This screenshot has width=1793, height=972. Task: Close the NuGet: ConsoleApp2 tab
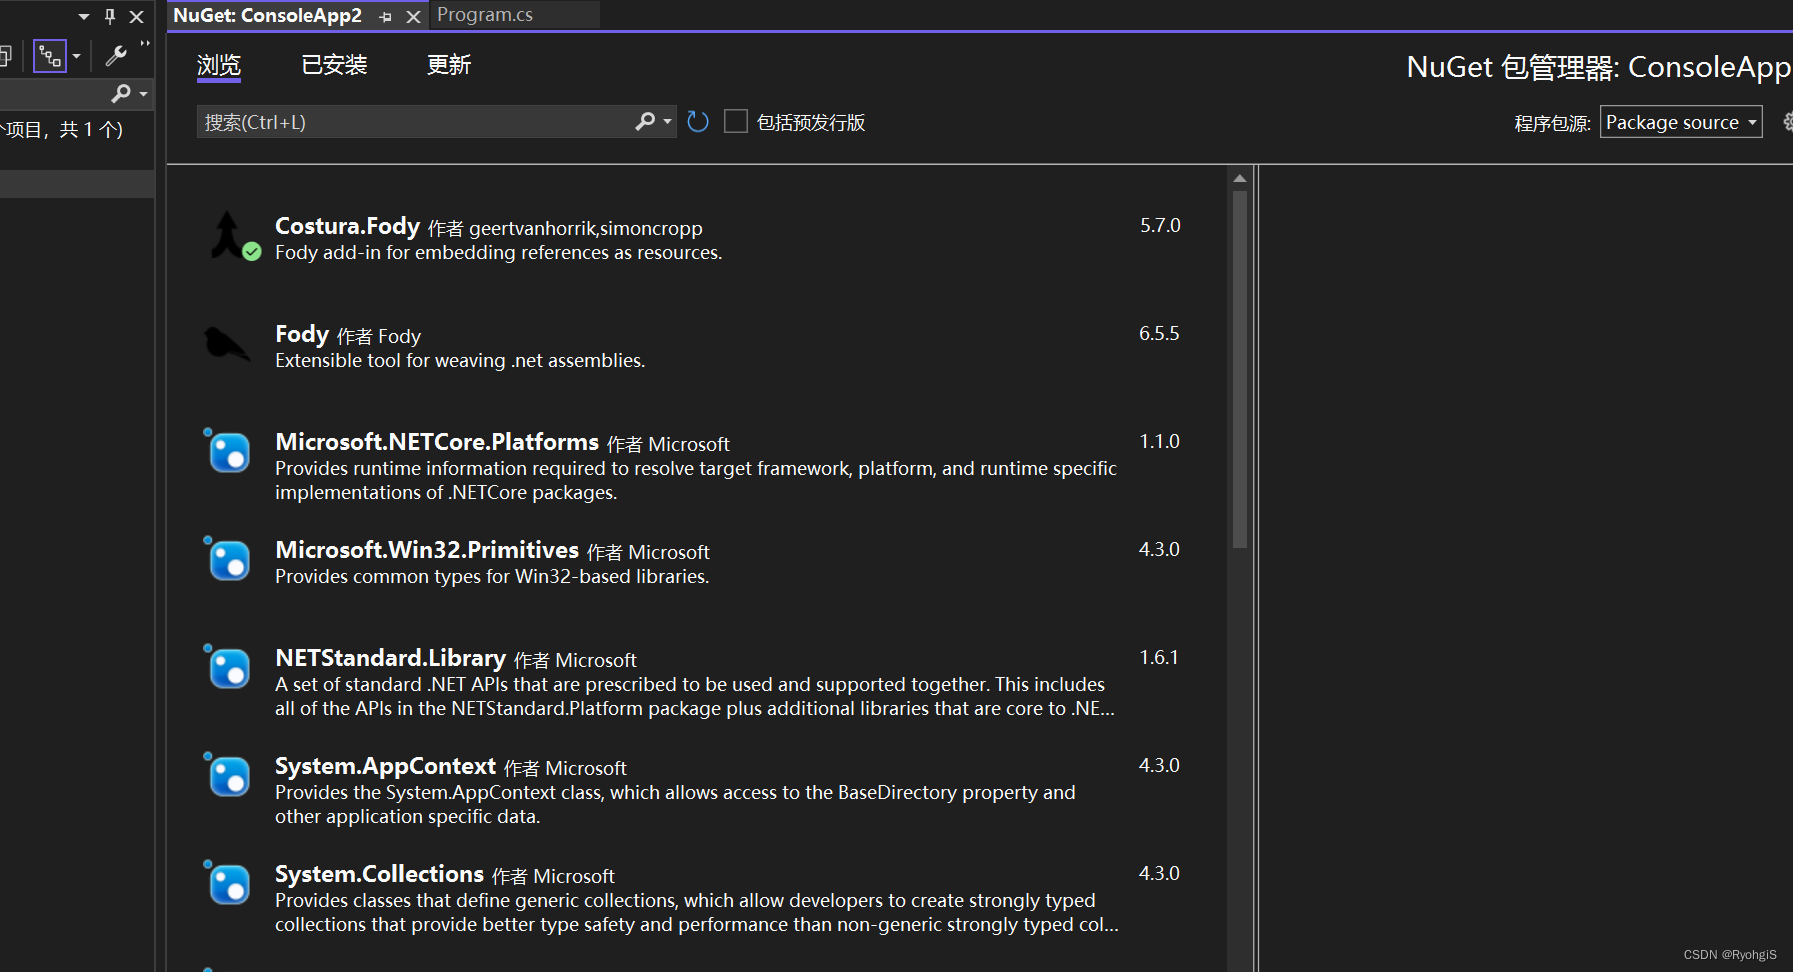413,17
